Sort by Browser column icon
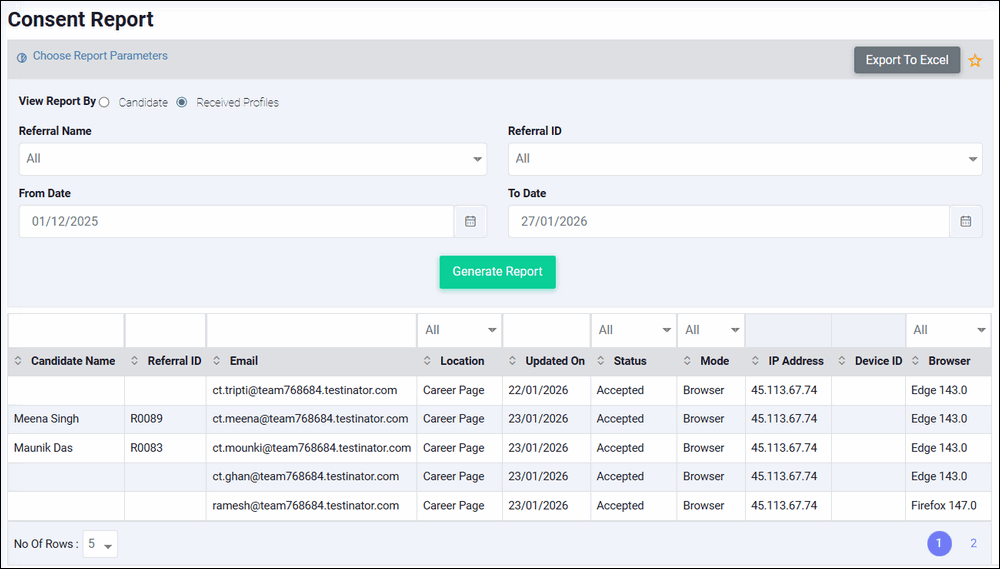 point(915,361)
